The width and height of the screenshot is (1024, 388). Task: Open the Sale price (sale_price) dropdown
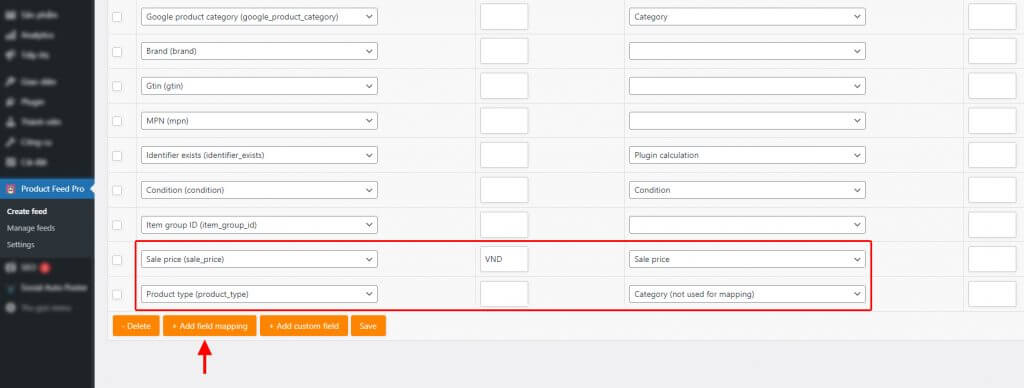tap(259, 259)
